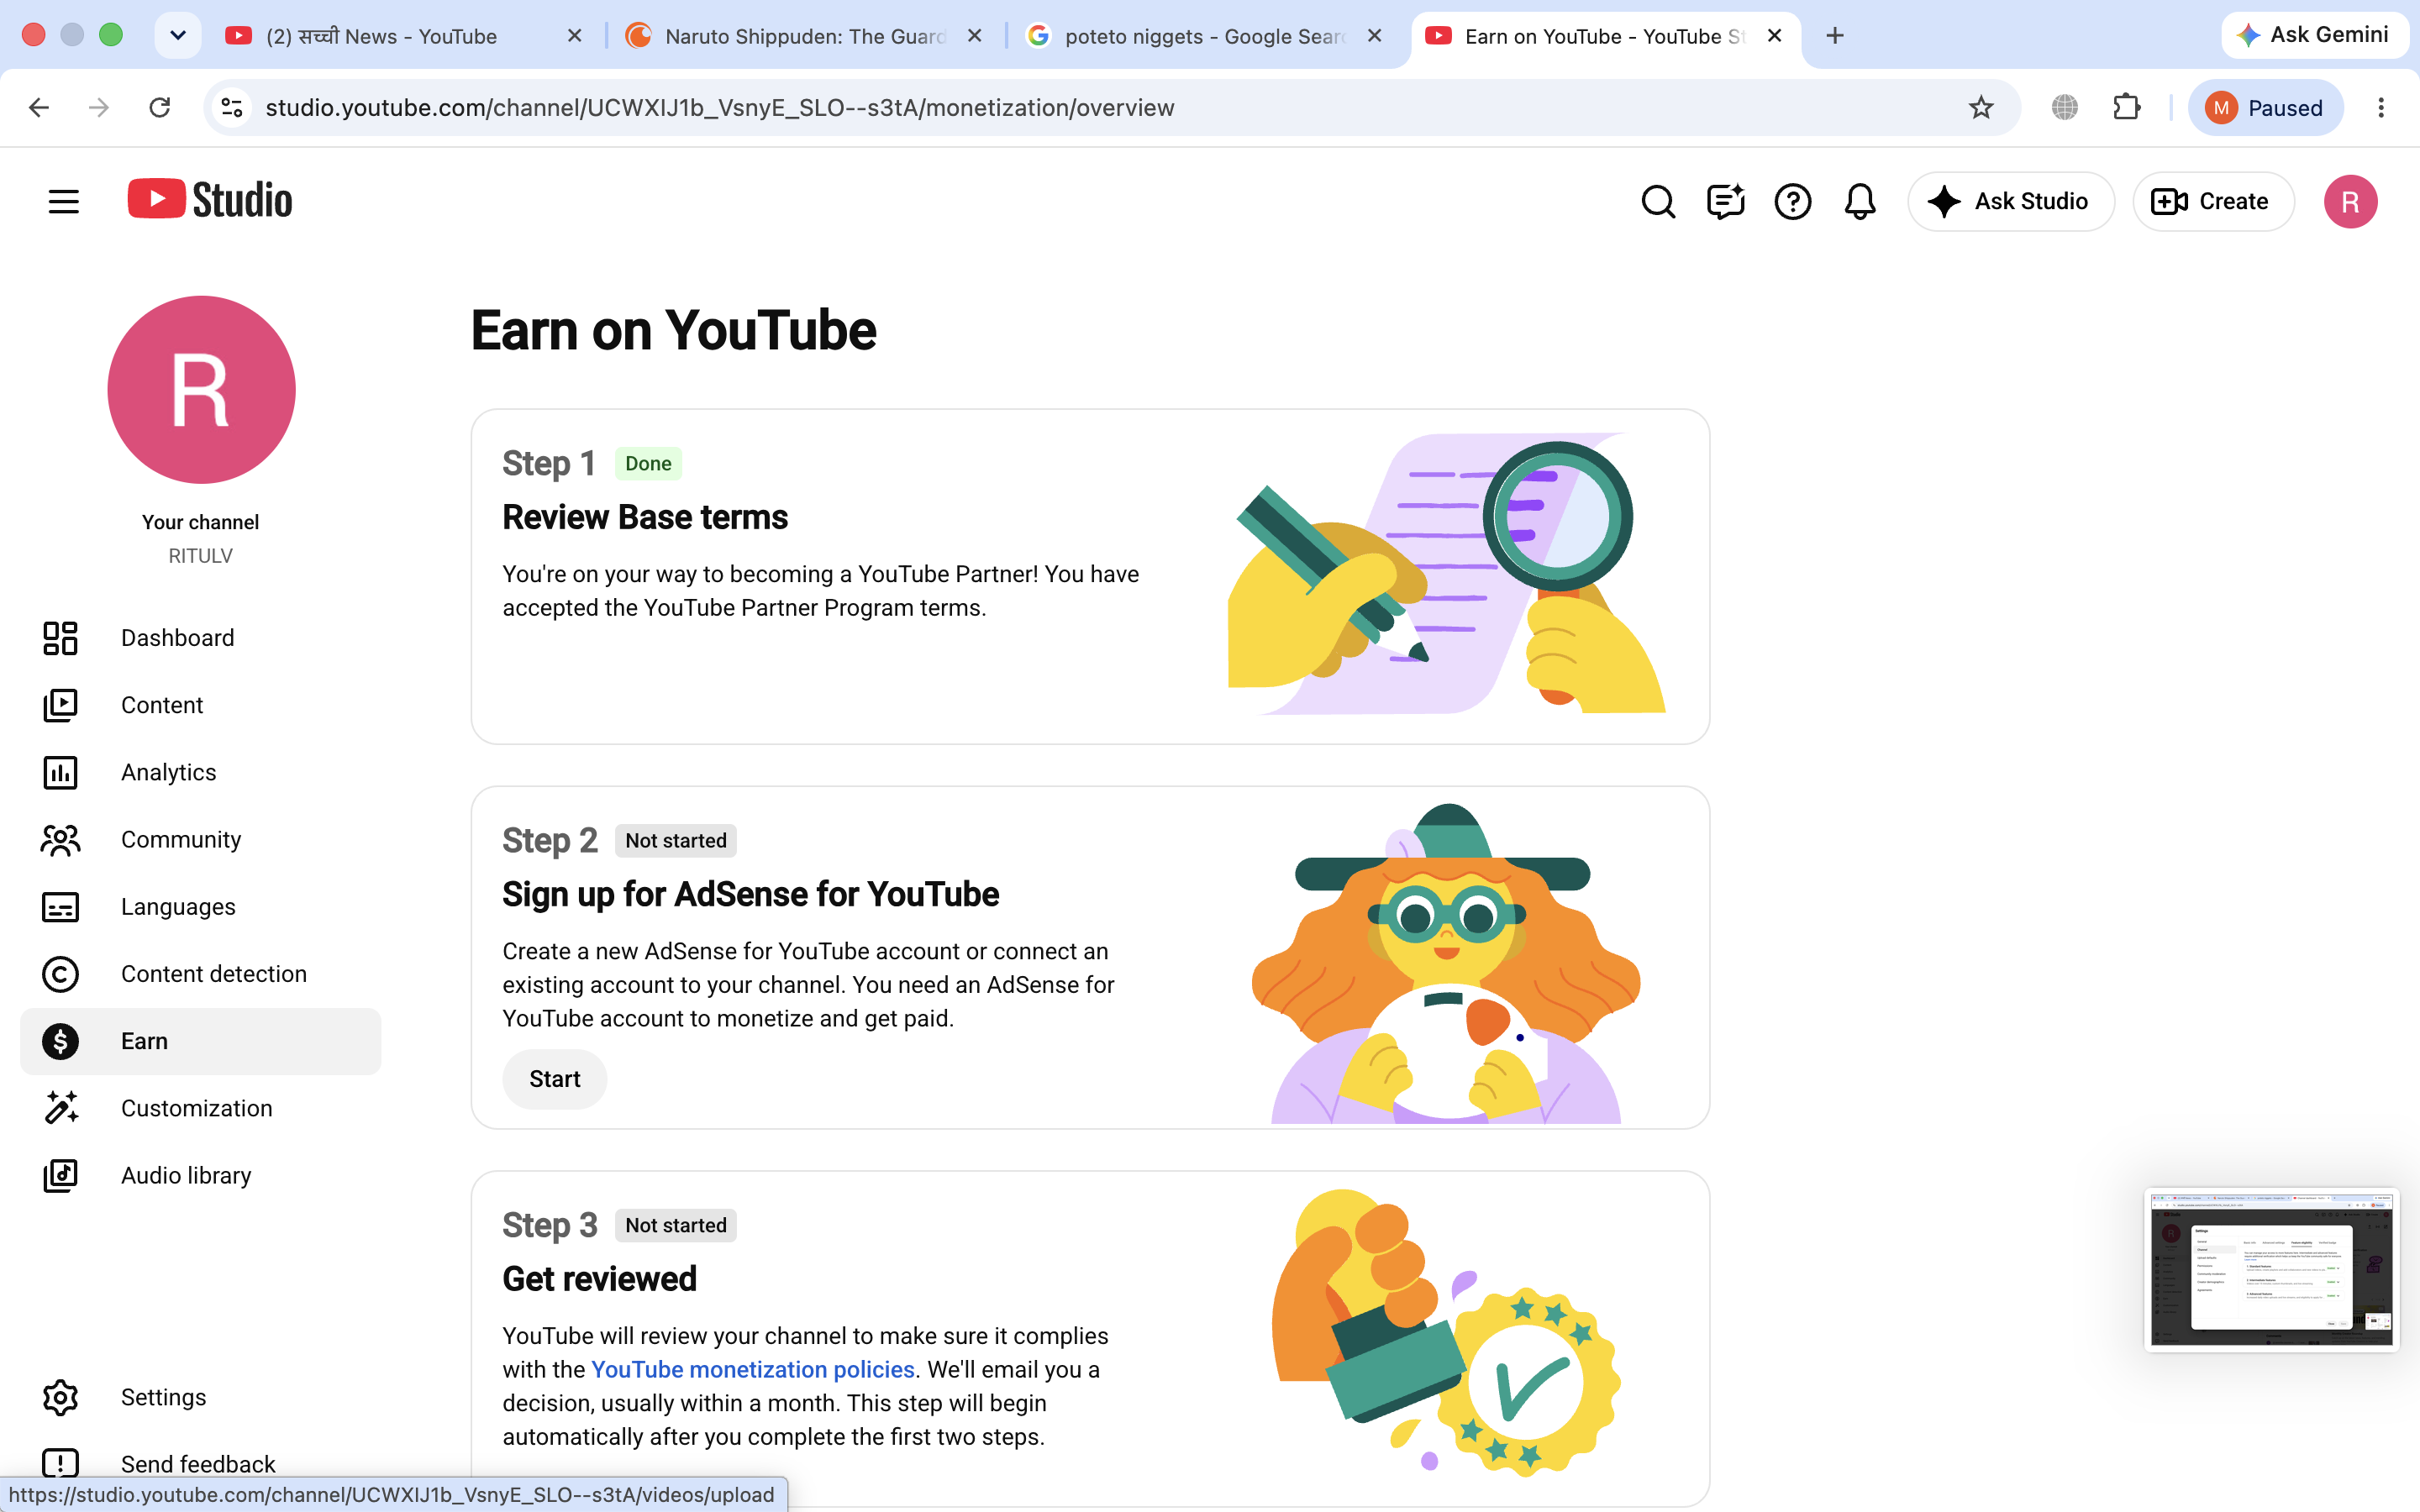The image size is (2420, 1512).
Task: Click Start for AdSense sign up
Action: coord(555,1079)
